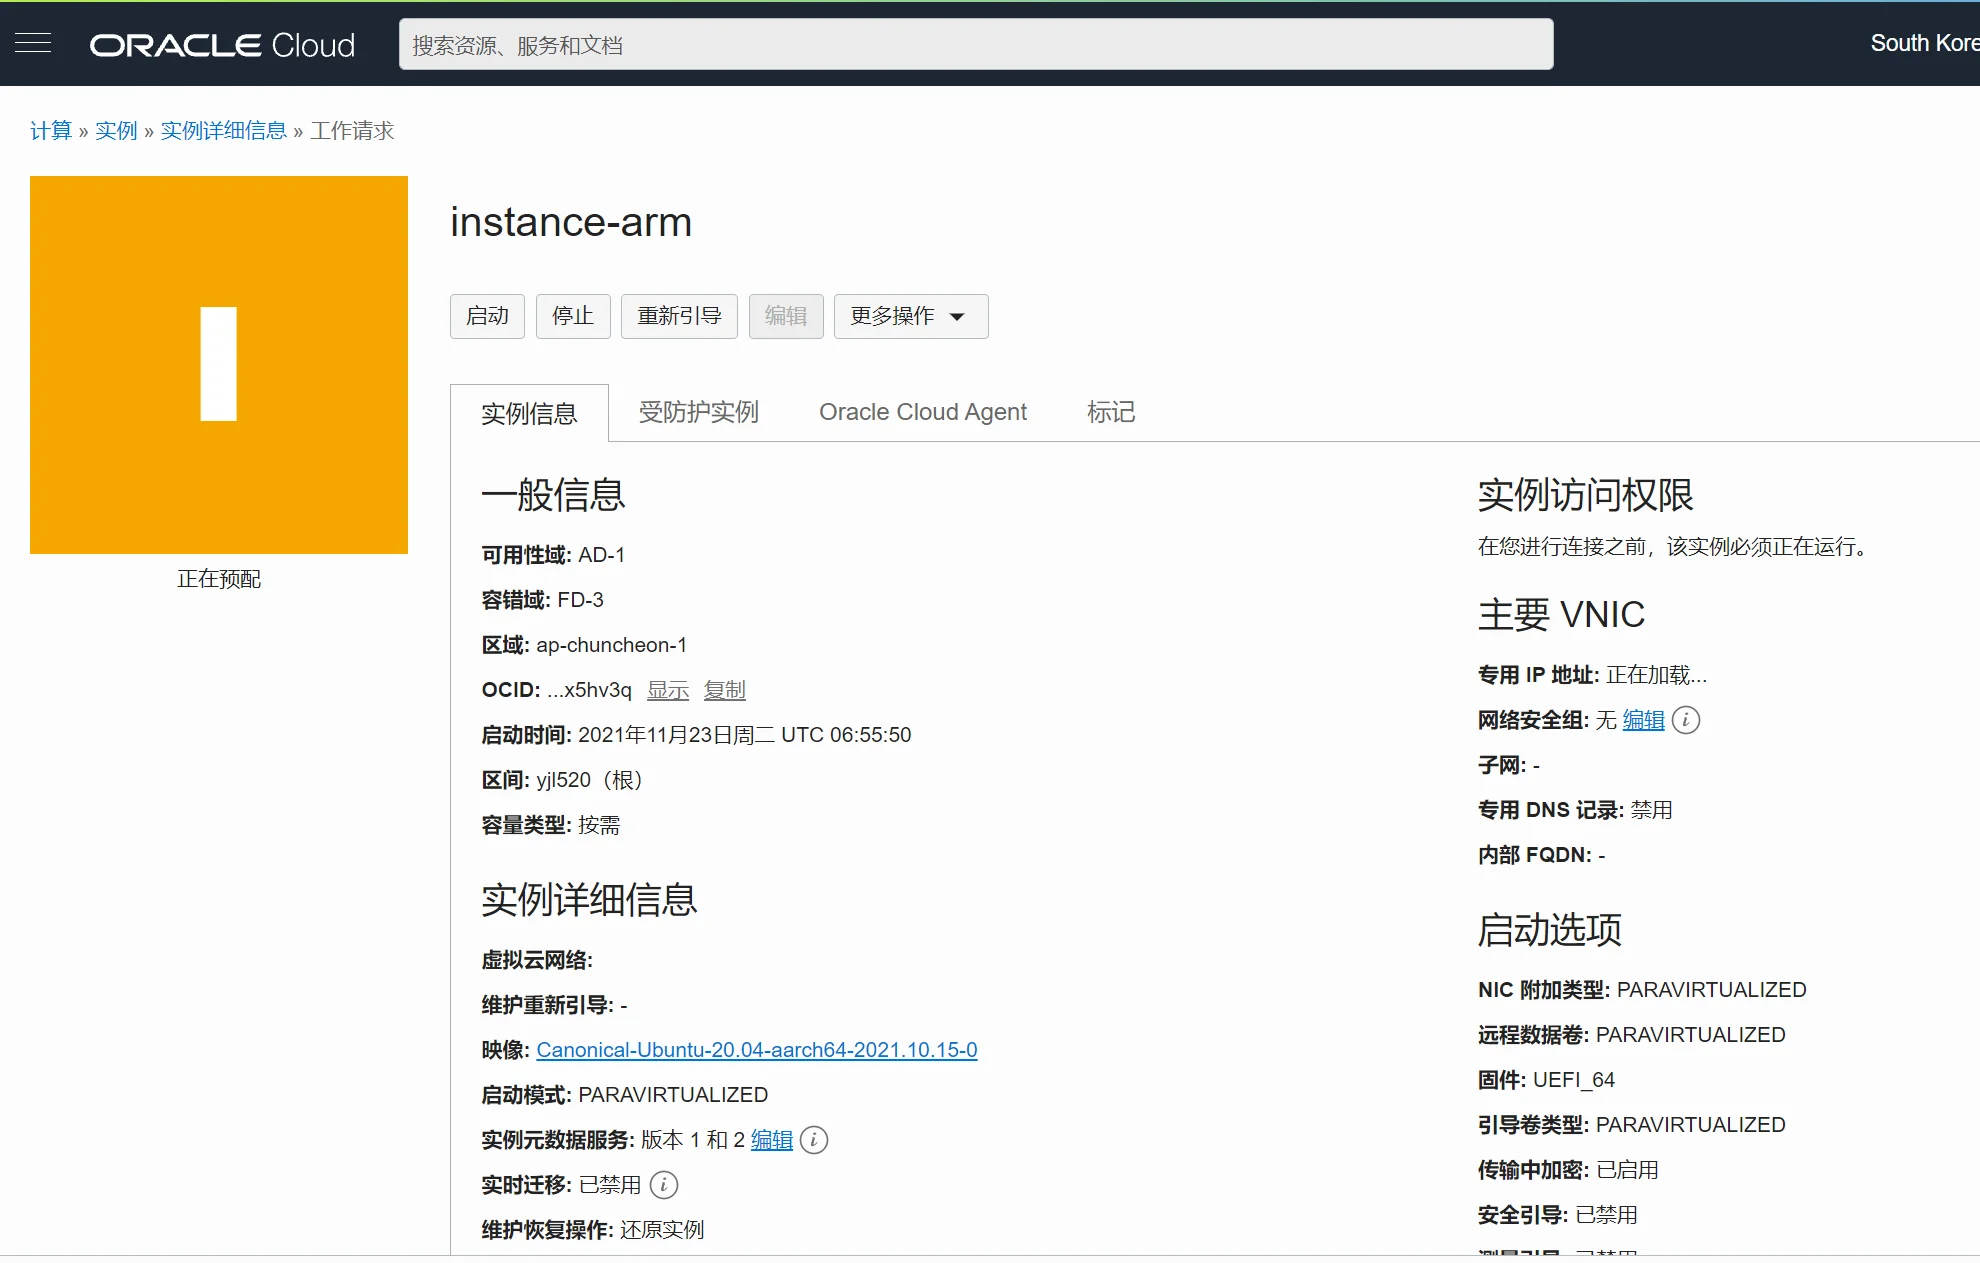Click the 实例访问权限 section heading
Screen dimensions: 1980x1263
1586,495
